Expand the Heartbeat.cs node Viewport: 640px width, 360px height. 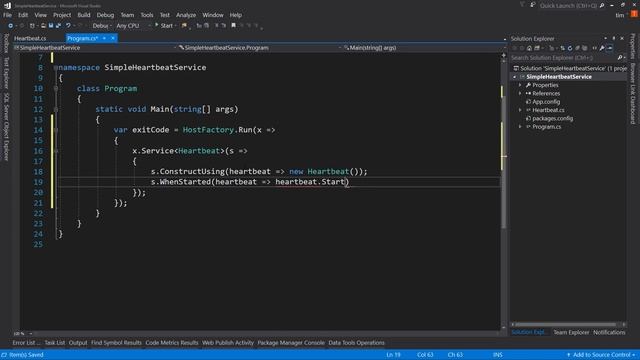click(520, 110)
